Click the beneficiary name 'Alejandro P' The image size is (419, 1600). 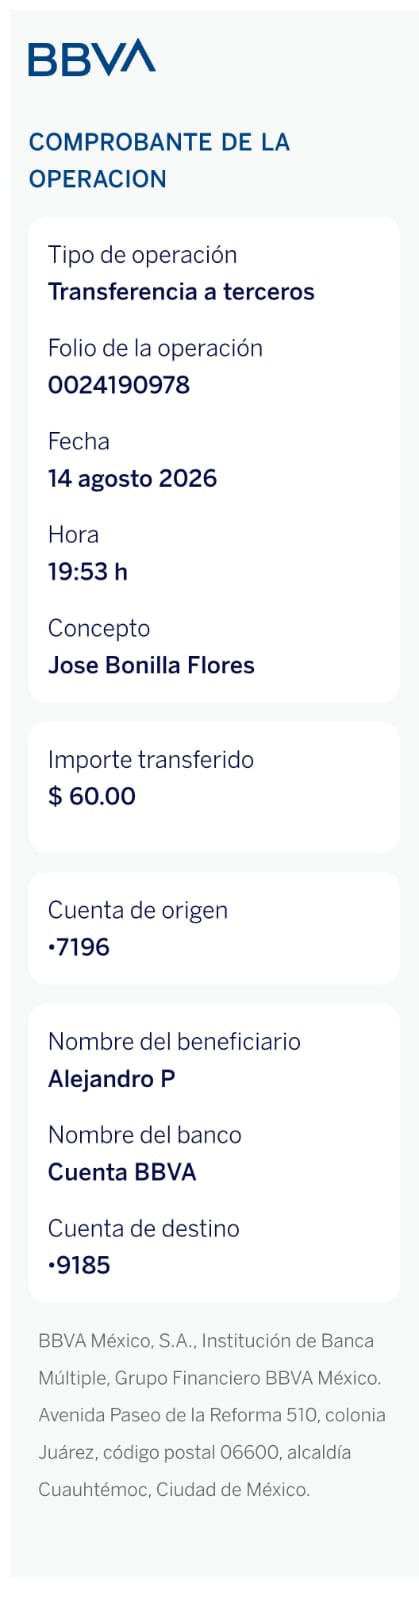pyautogui.click(x=112, y=1079)
